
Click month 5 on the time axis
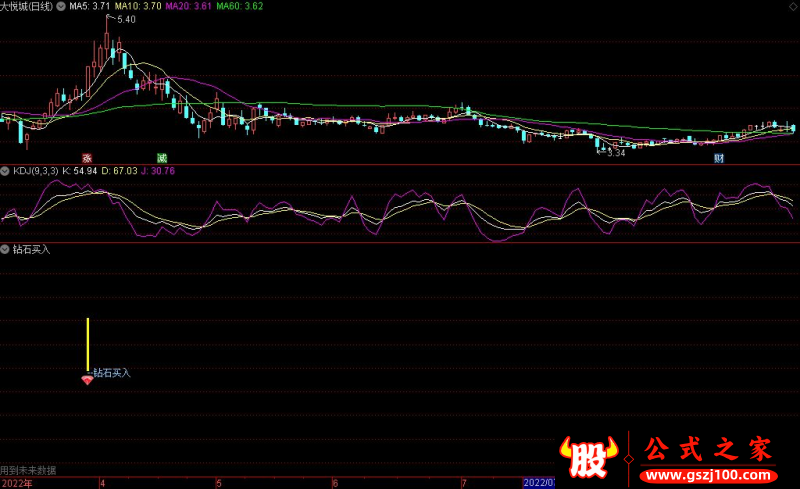[219, 483]
